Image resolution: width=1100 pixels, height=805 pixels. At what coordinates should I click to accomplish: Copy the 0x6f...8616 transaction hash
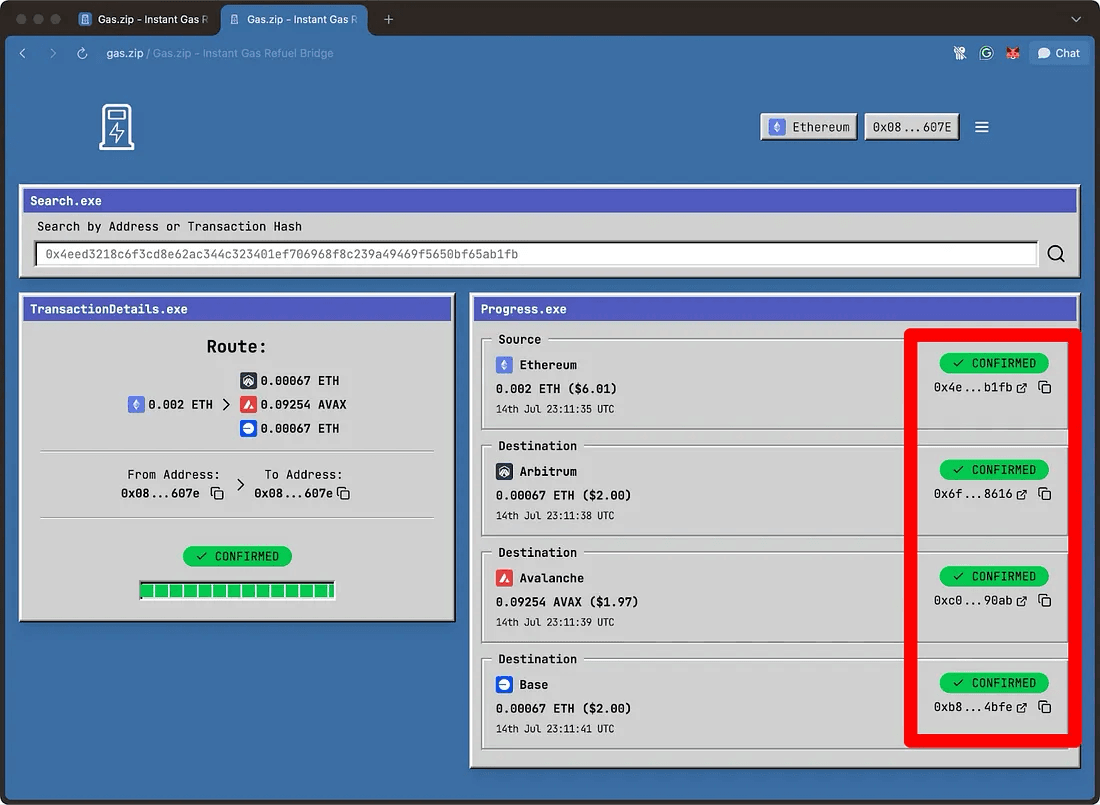[1045, 494]
